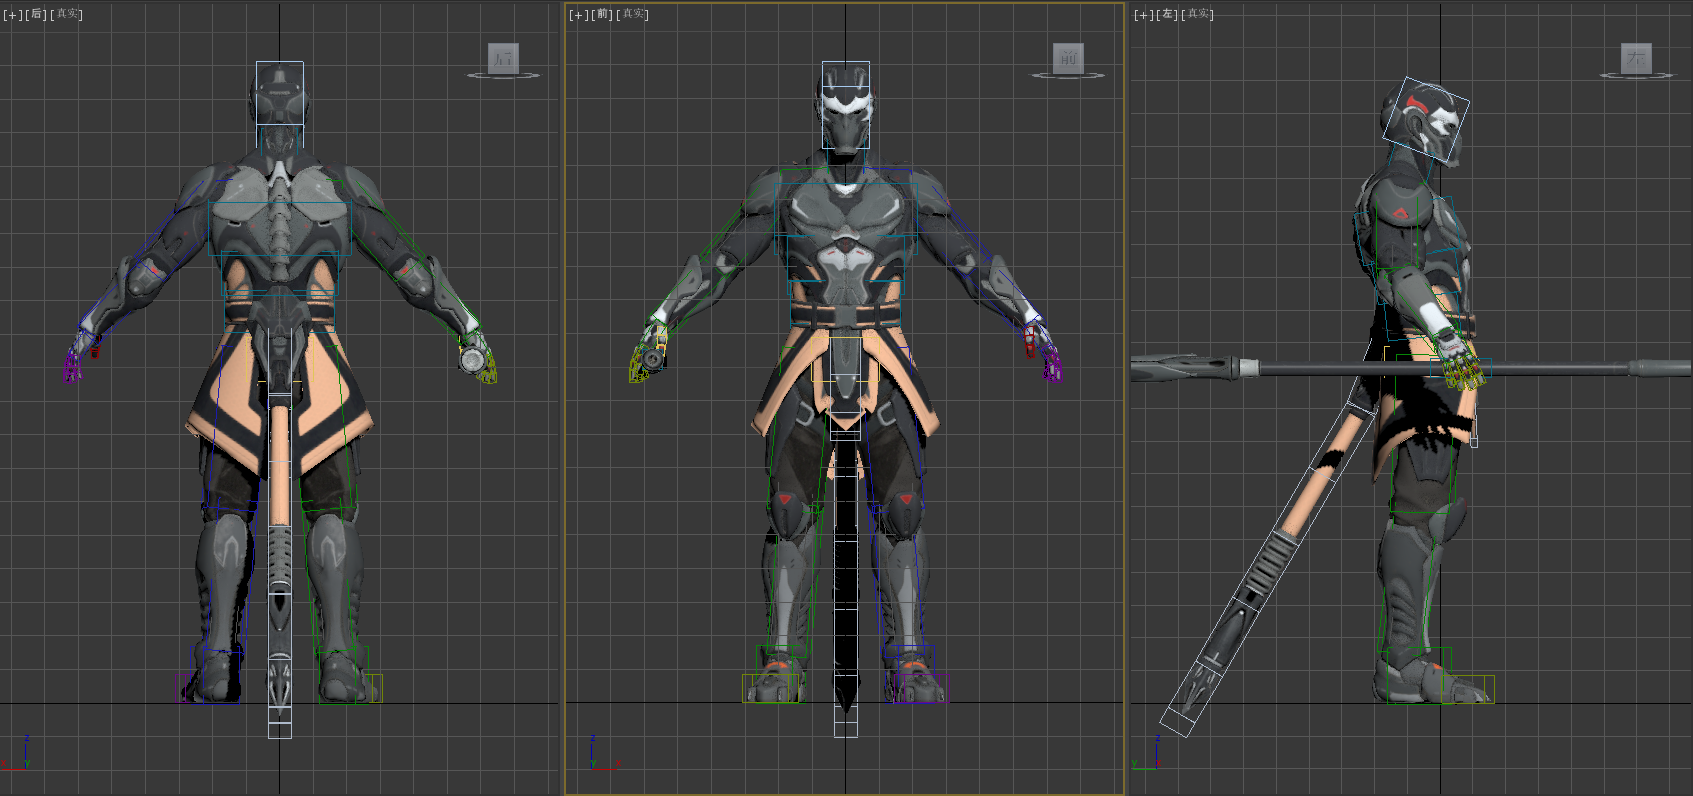The height and width of the screenshot is (796, 1693).
Task: Open the [+] menu in the front viewport
Action: tap(578, 14)
